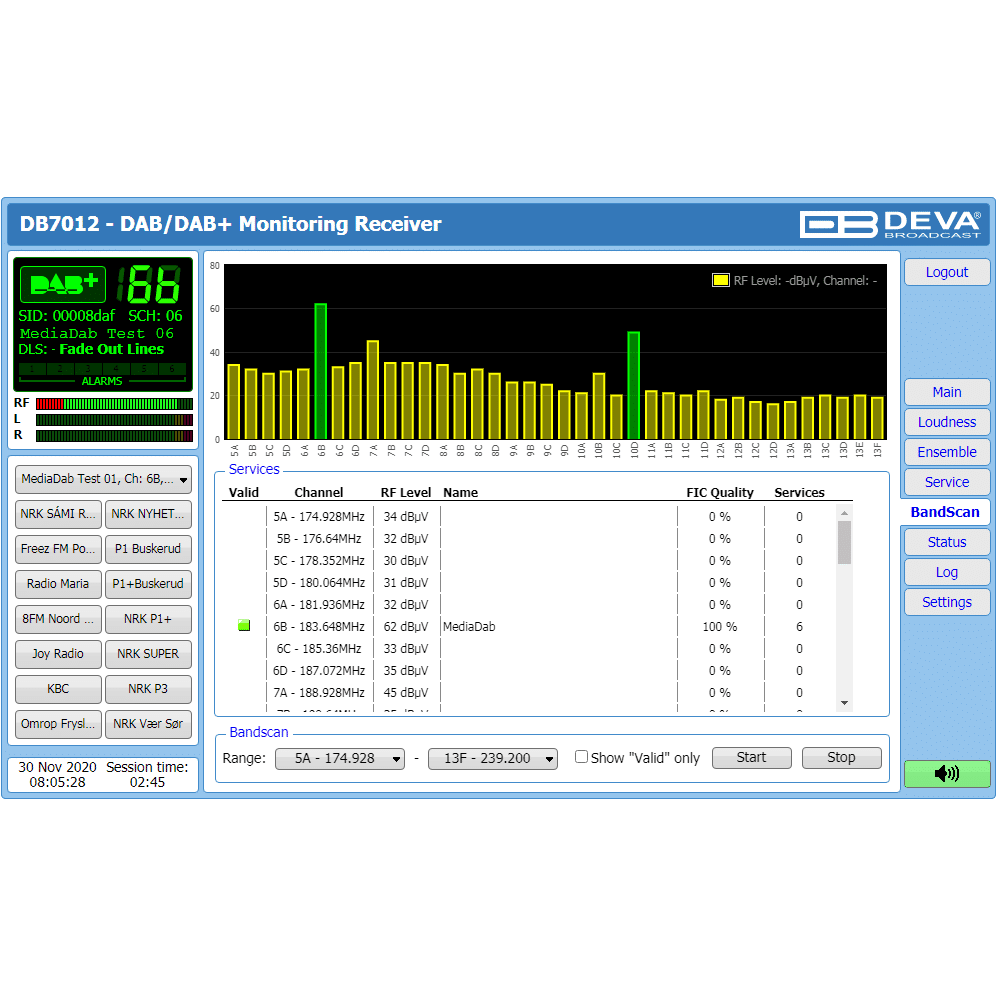Click the green speaker audio button
The width and height of the screenshot is (997, 997).
tap(946, 773)
